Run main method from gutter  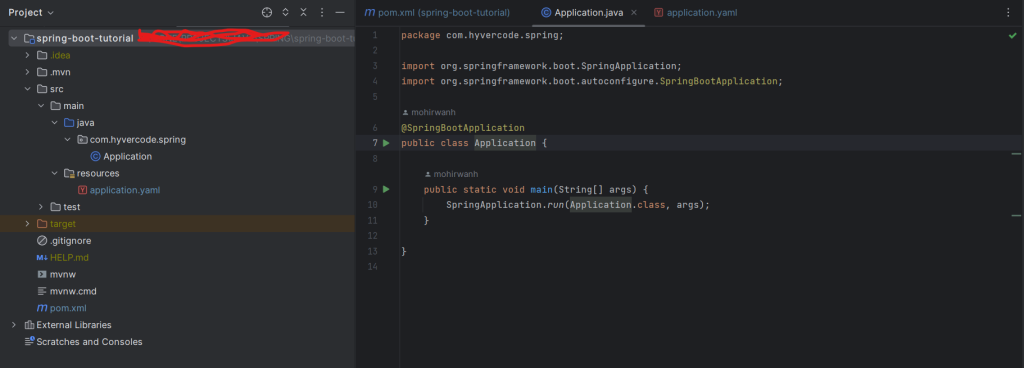(386, 189)
